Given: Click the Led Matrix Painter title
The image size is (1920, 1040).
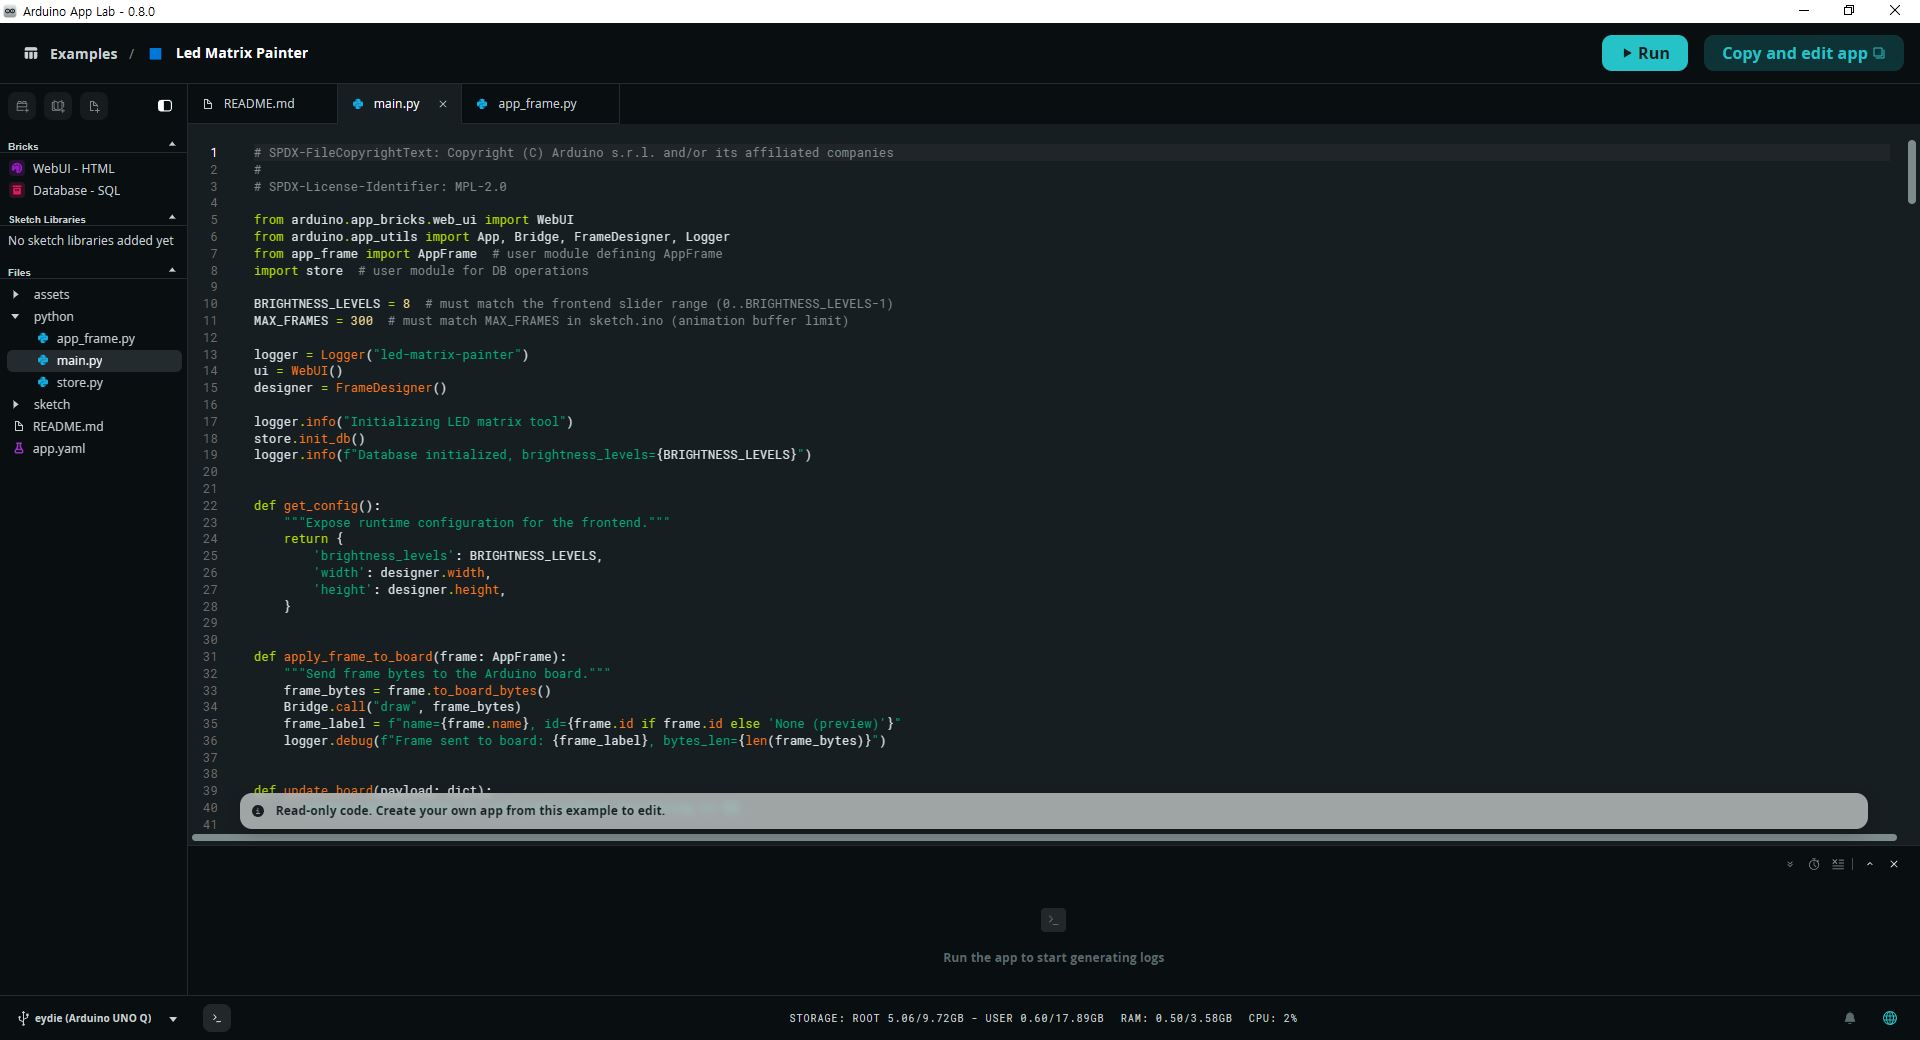Looking at the screenshot, I should (242, 53).
